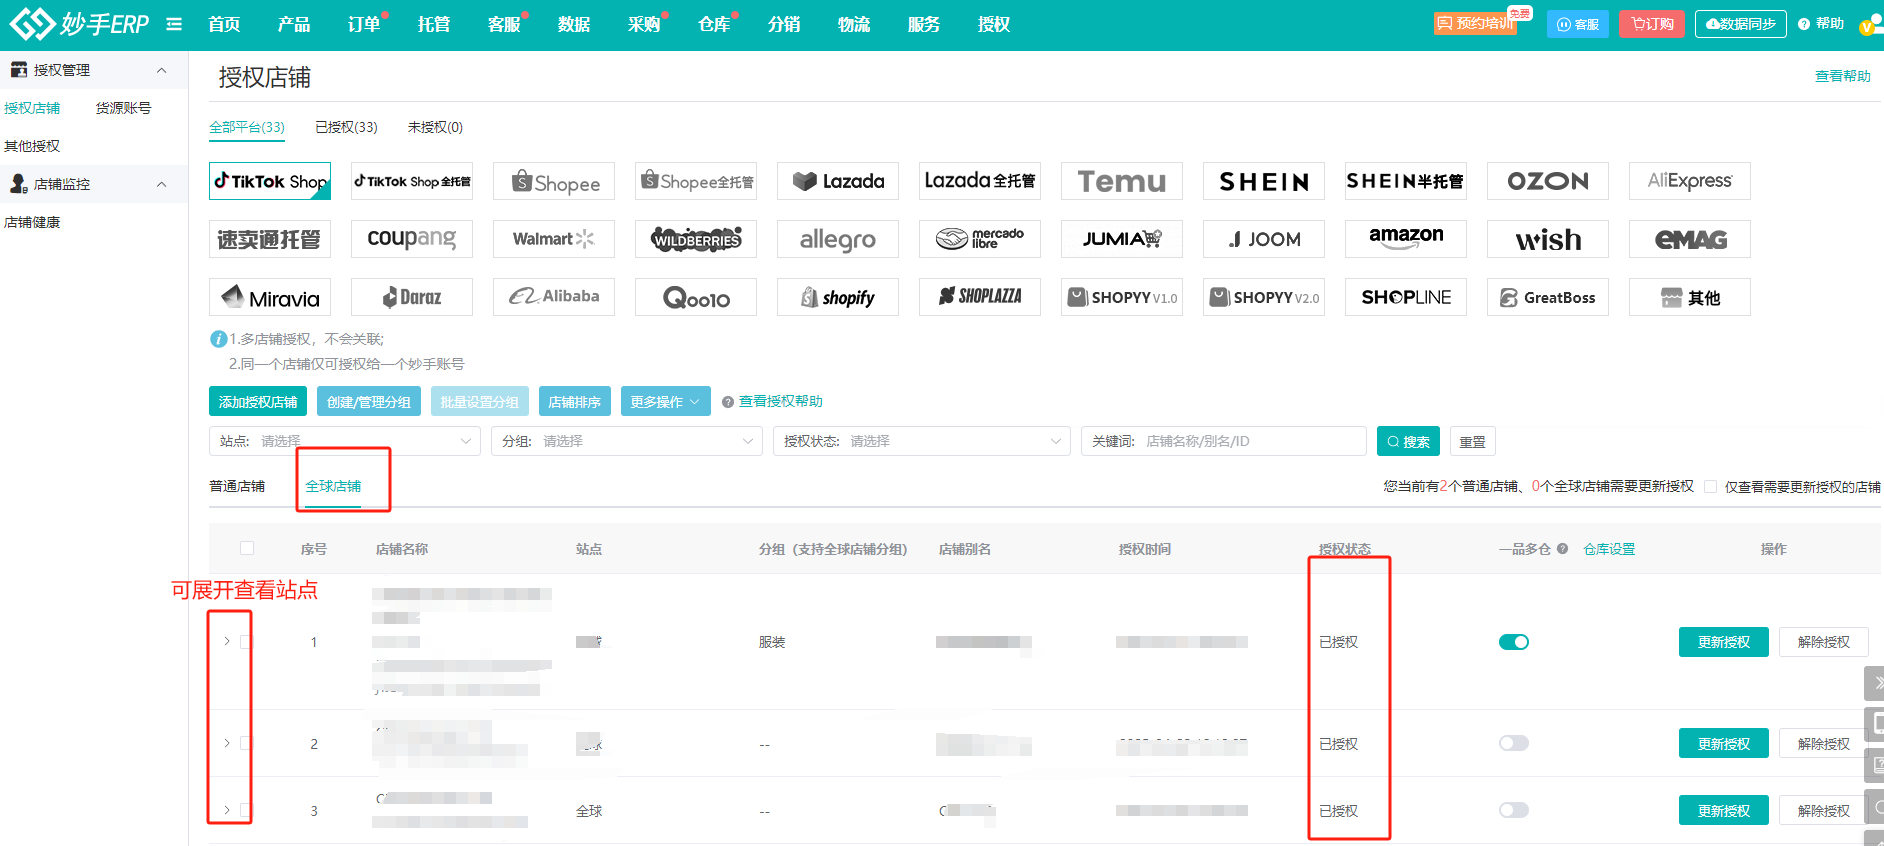Select the Shopee platform logo
The height and width of the screenshot is (846, 1884).
pos(554,181)
